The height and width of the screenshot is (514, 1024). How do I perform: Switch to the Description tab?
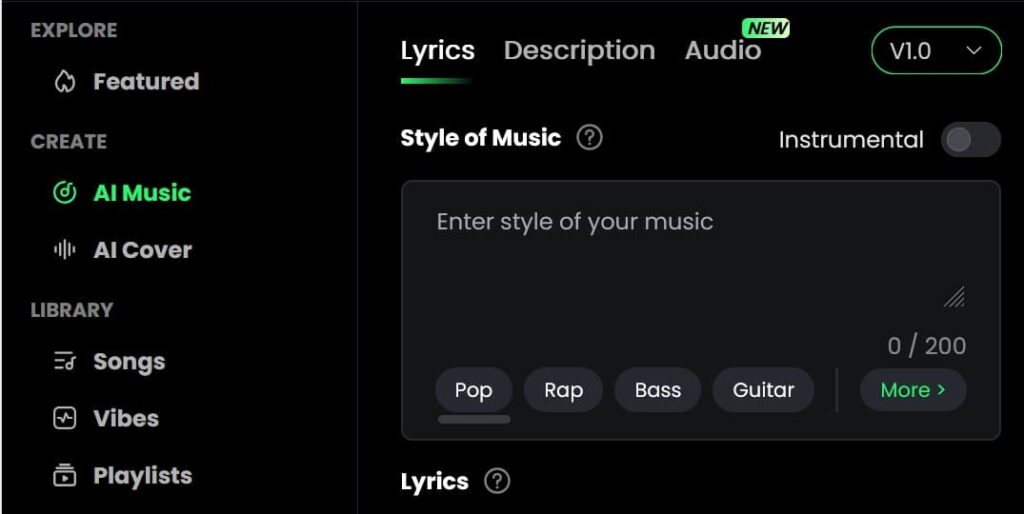[x=579, y=51]
